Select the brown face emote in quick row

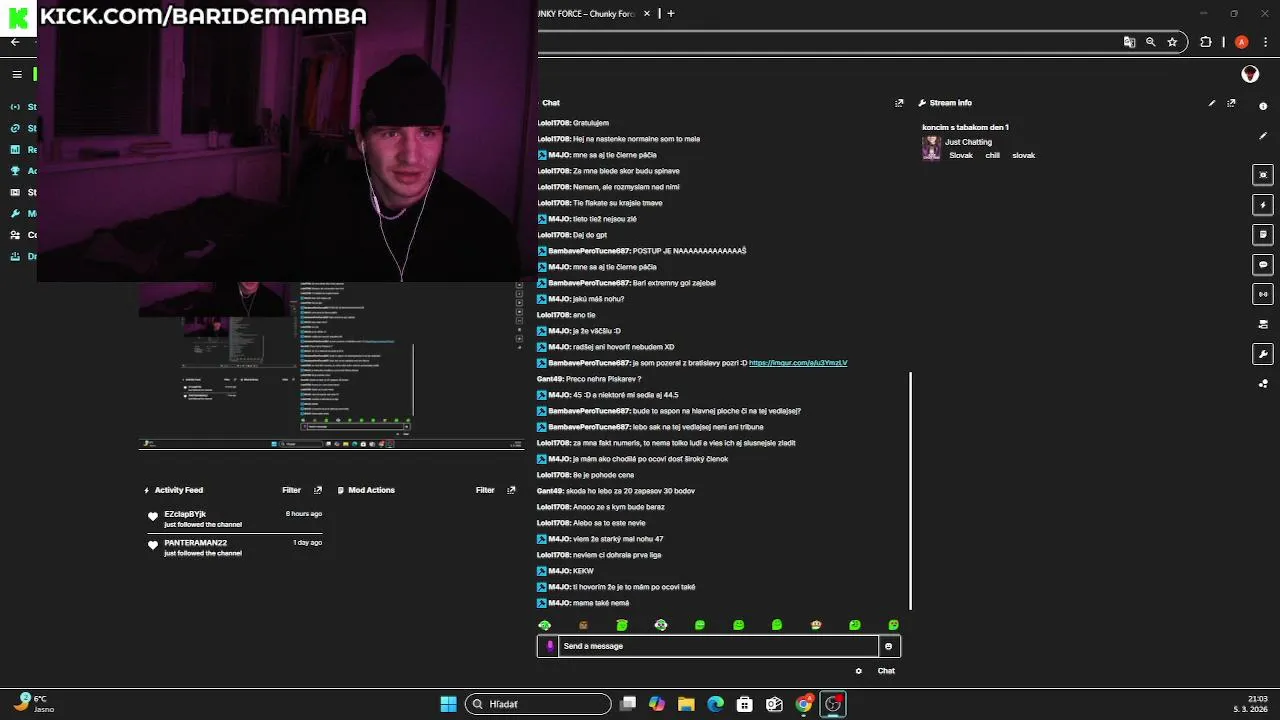click(583, 625)
